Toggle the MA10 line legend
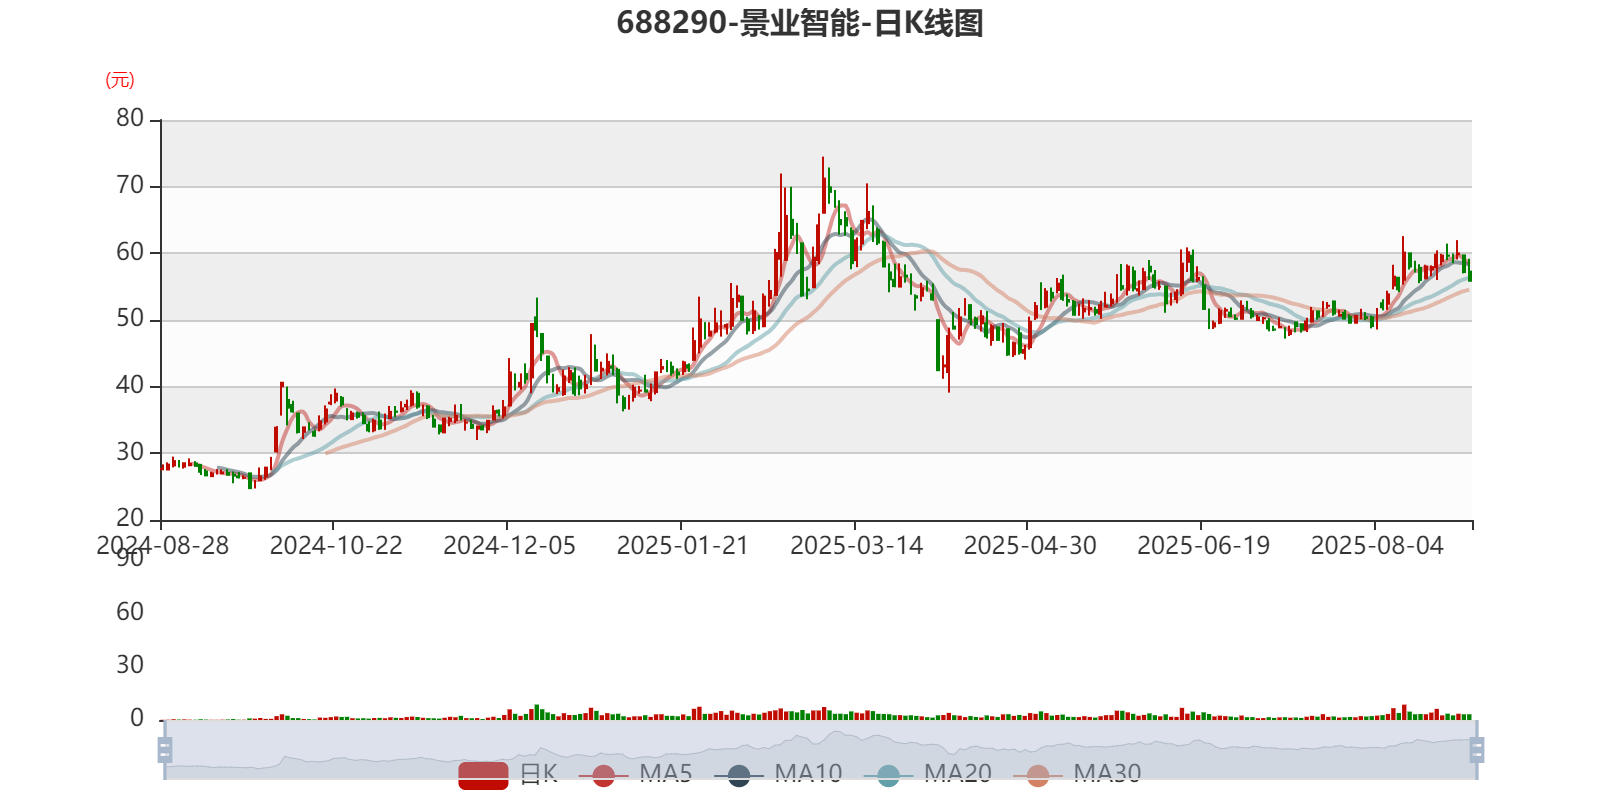1600x800 pixels. point(778,774)
